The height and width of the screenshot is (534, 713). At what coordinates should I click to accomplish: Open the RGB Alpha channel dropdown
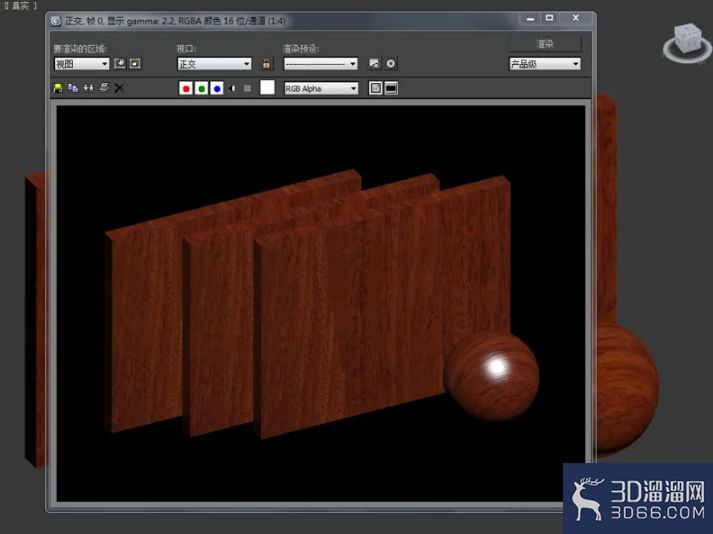[321, 88]
